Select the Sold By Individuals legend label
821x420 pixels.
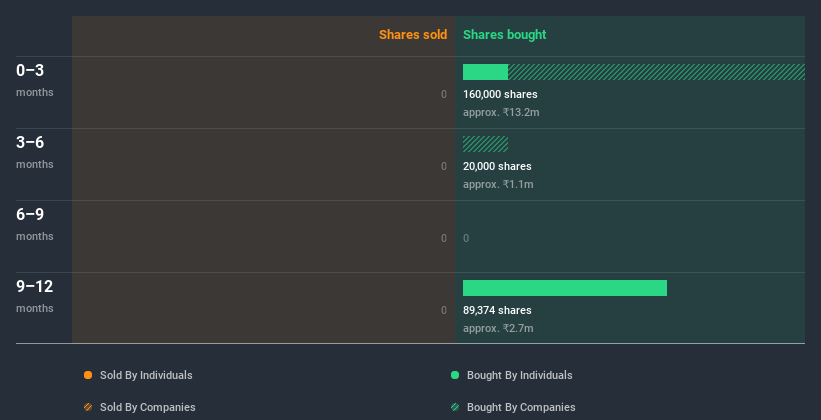tap(146, 375)
